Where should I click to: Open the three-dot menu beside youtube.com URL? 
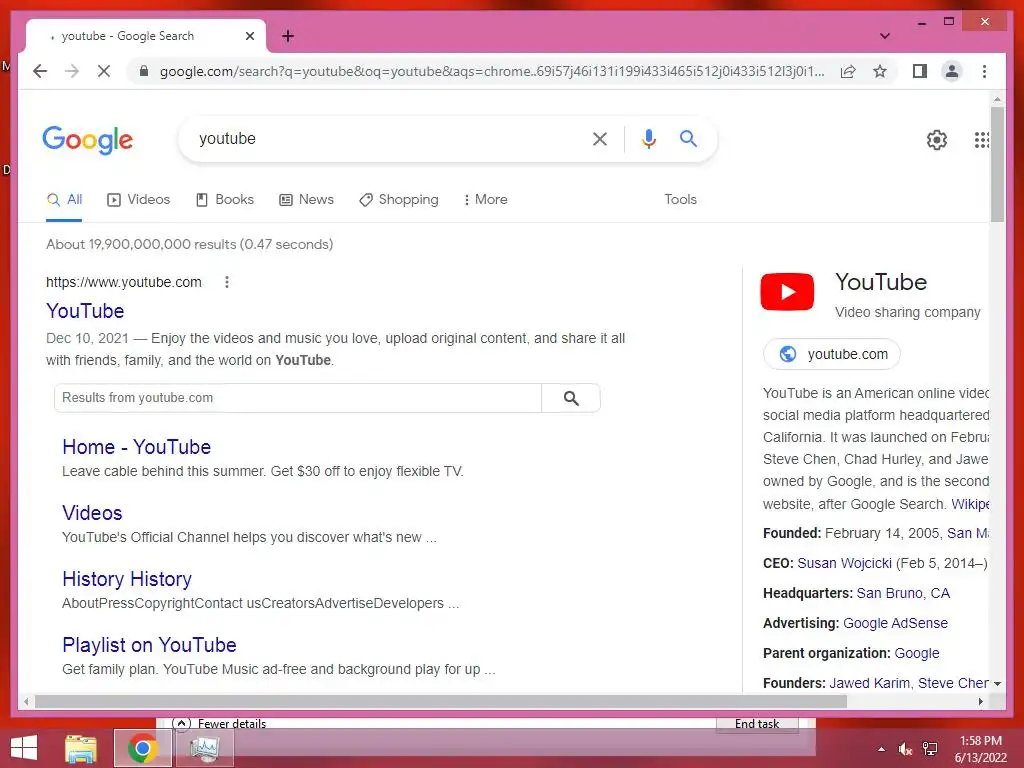pos(227,282)
